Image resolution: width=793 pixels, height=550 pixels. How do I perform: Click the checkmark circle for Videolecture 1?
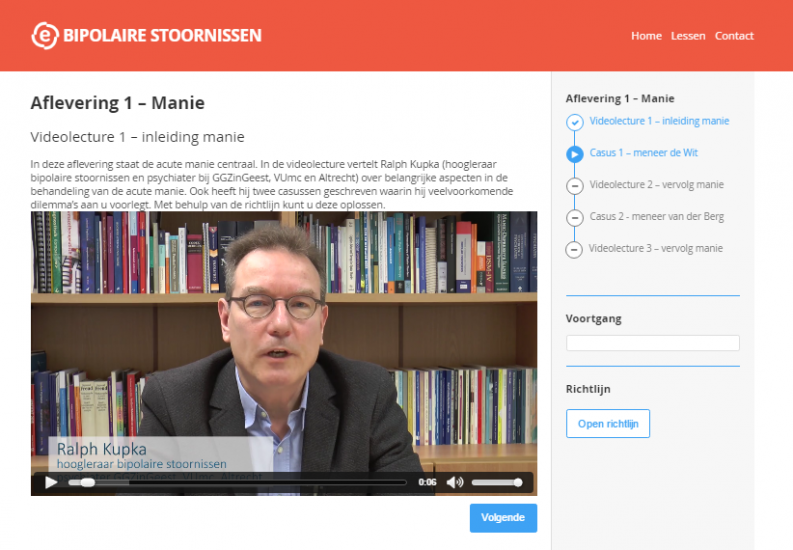[574, 122]
